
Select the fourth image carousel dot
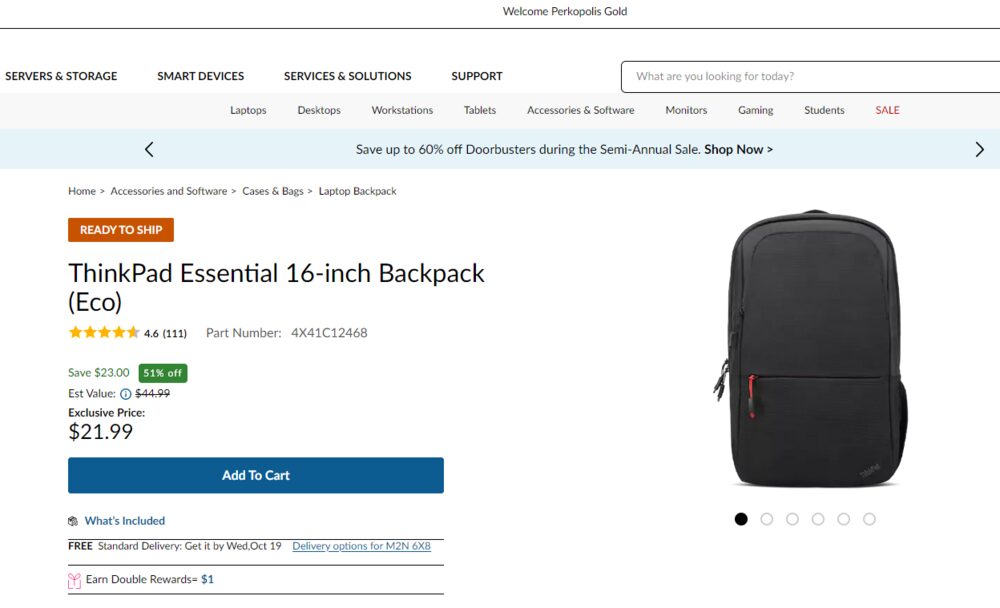[818, 519]
